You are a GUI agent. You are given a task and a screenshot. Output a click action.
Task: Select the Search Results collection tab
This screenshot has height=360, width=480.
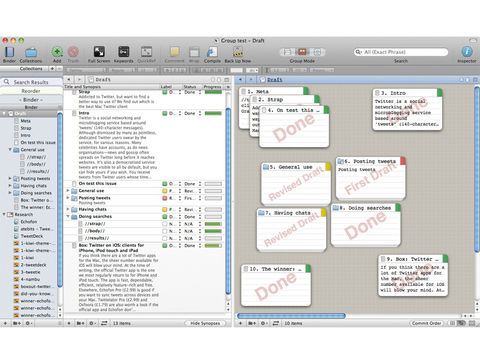[x=31, y=82]
